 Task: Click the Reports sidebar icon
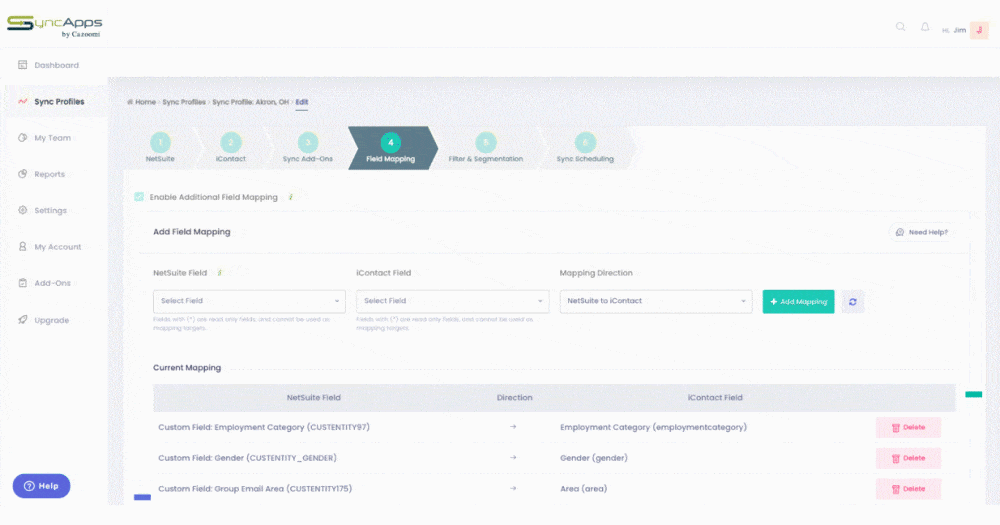22,174
